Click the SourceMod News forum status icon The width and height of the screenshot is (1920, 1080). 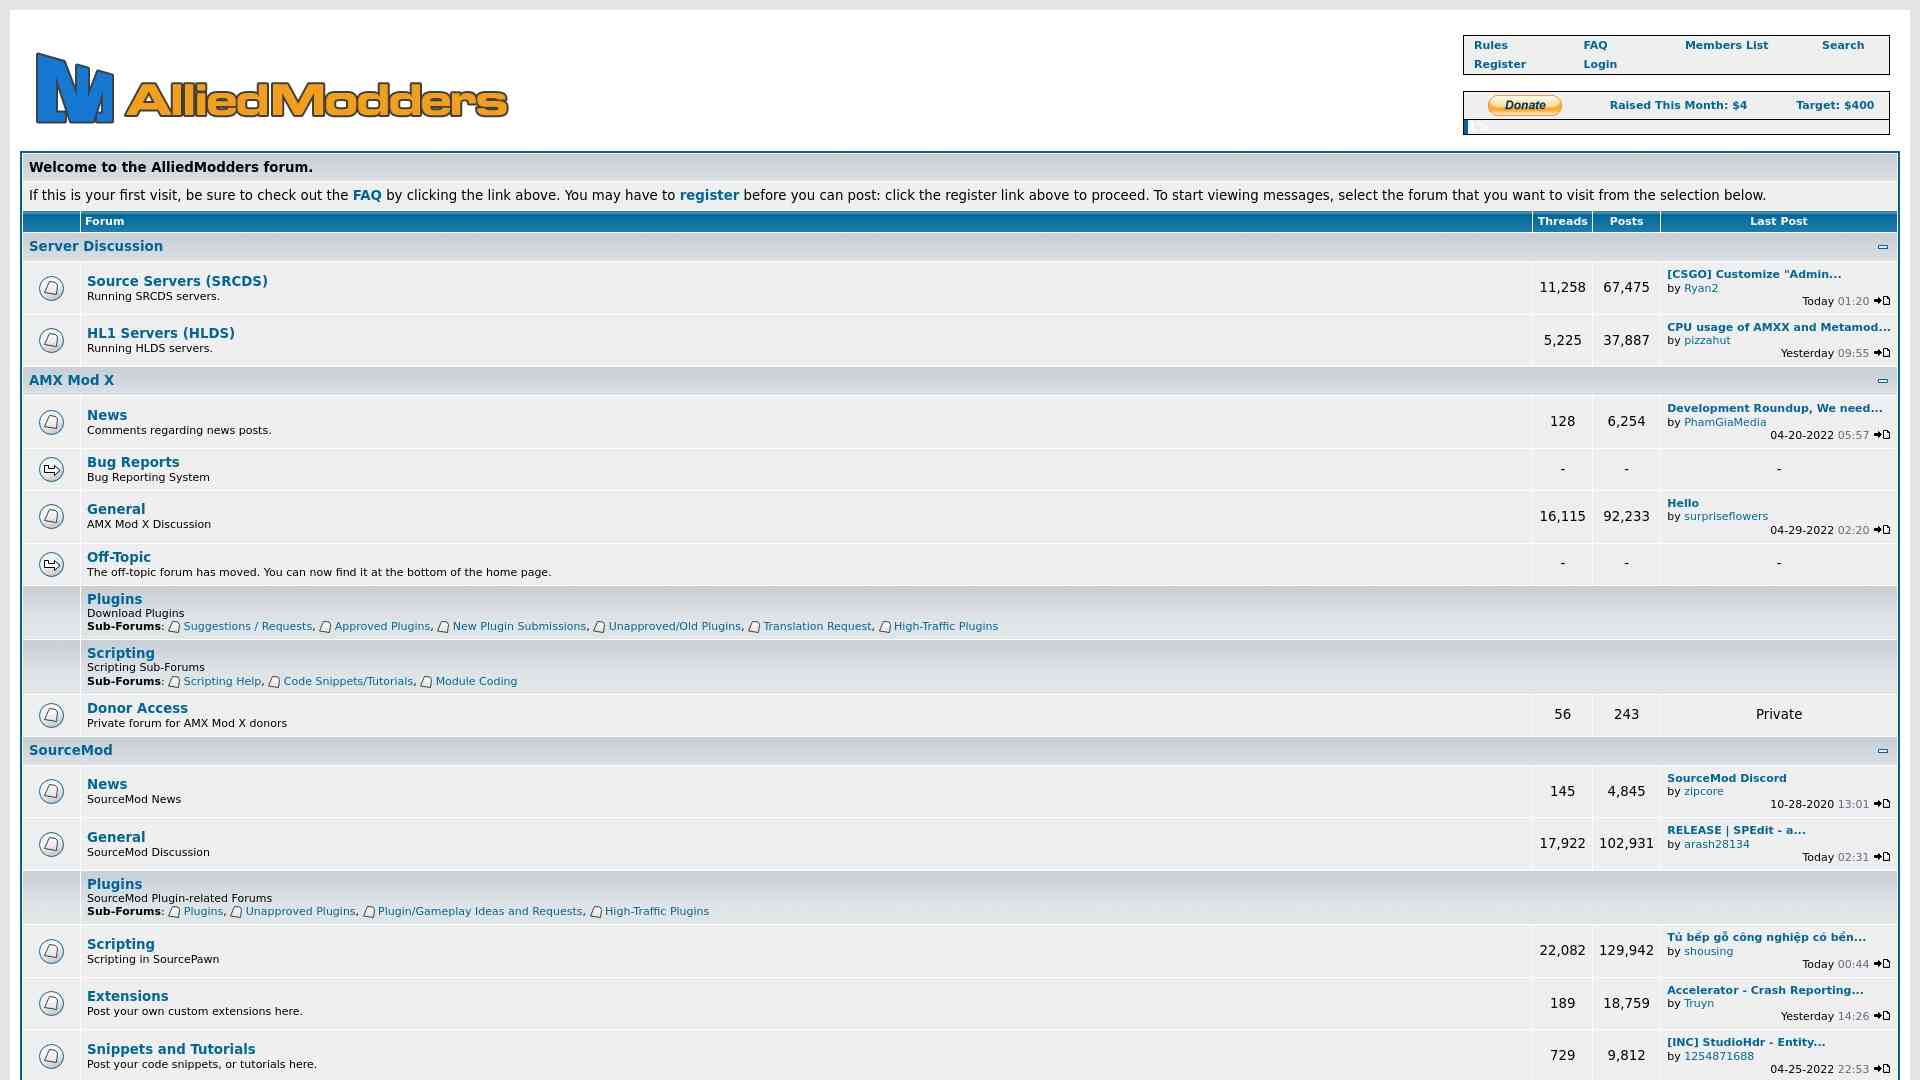(x=51, y=791)
